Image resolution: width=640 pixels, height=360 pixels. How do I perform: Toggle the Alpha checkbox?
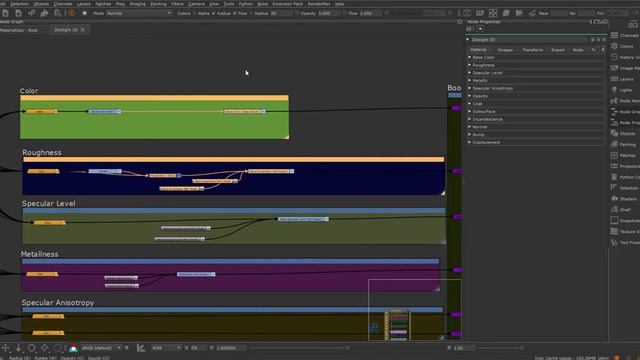tap(196, 13)
